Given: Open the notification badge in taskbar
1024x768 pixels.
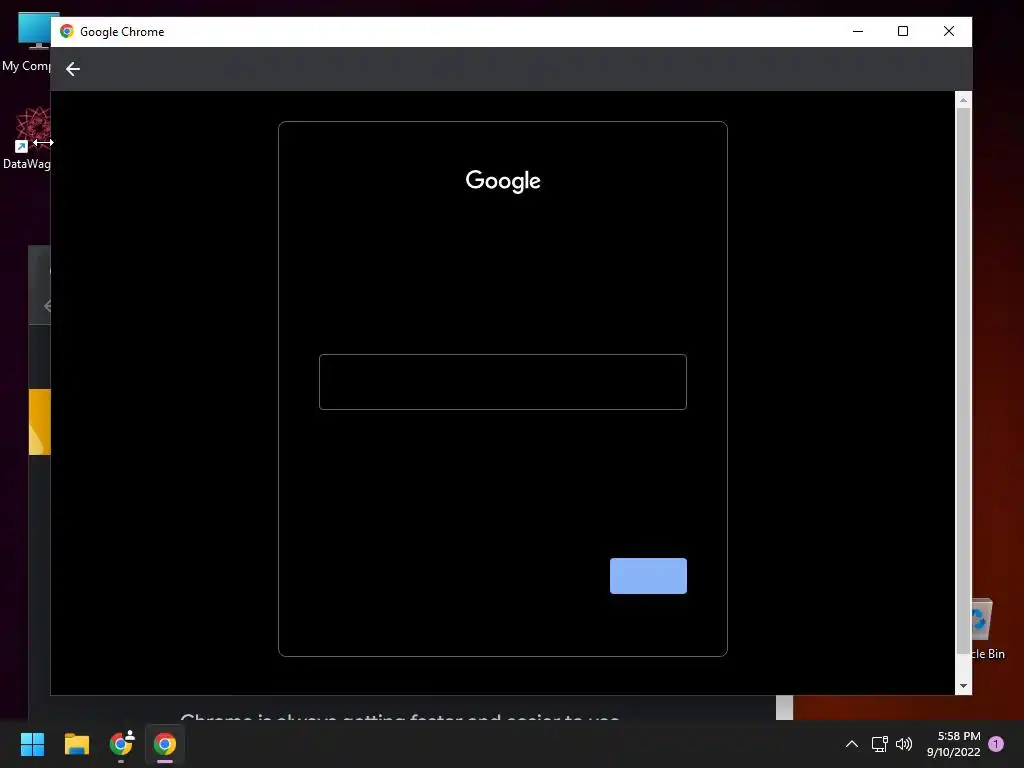Looking at the screenshot, I should coord(996,744).
